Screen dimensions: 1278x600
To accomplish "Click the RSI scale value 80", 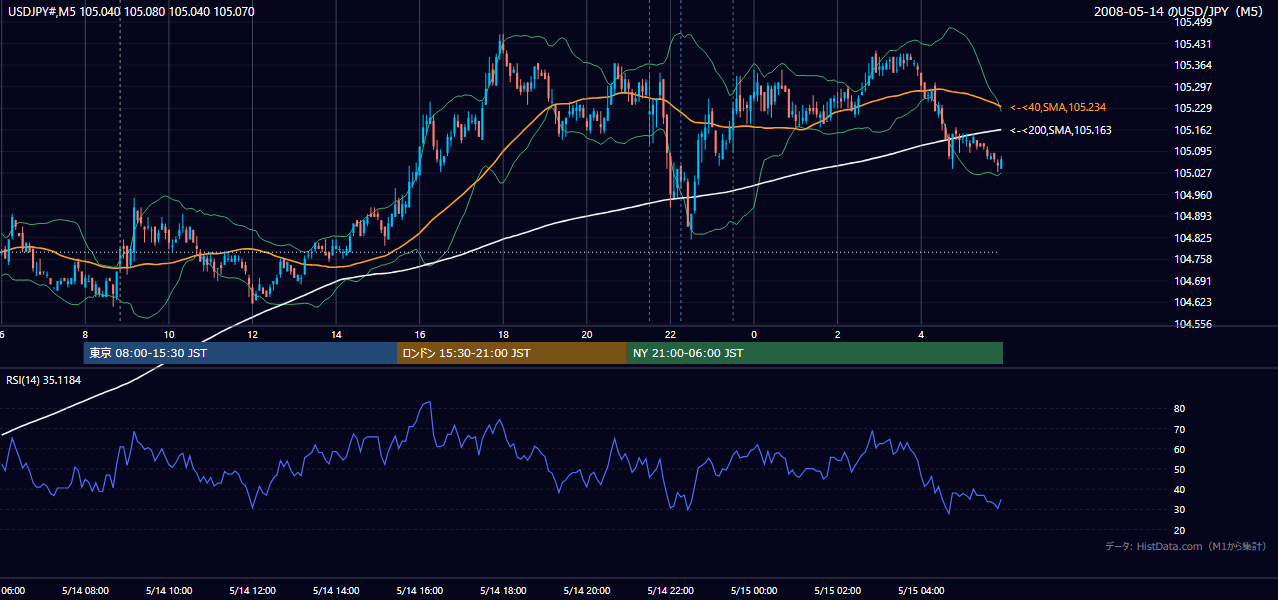I will click(x=1179, y=409).
